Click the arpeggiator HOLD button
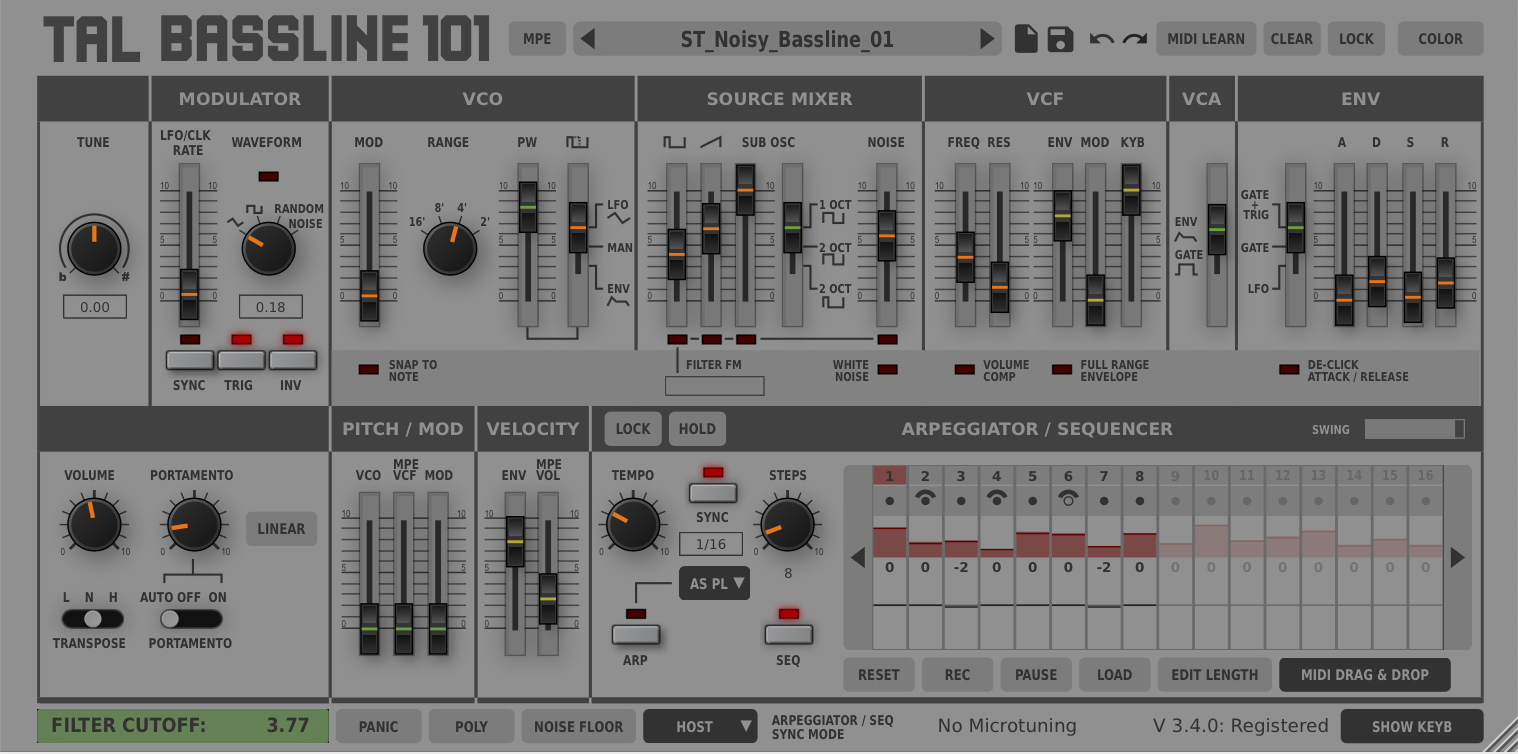Viewport: 1518px width, 754px height. point(697,429)
